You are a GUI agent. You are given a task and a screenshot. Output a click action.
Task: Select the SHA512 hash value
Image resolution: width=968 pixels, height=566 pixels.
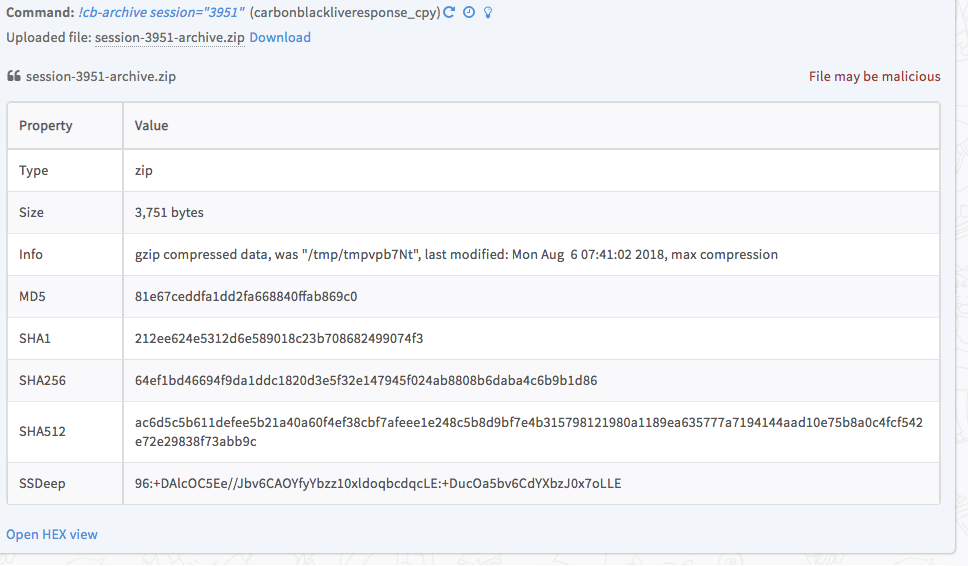(x=529, y=432)
